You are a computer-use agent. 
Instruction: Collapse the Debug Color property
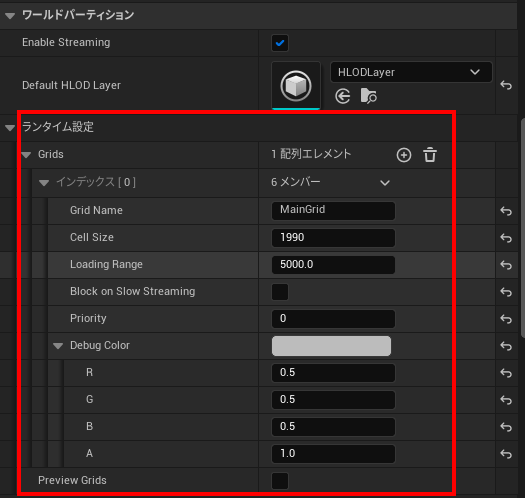58,346
